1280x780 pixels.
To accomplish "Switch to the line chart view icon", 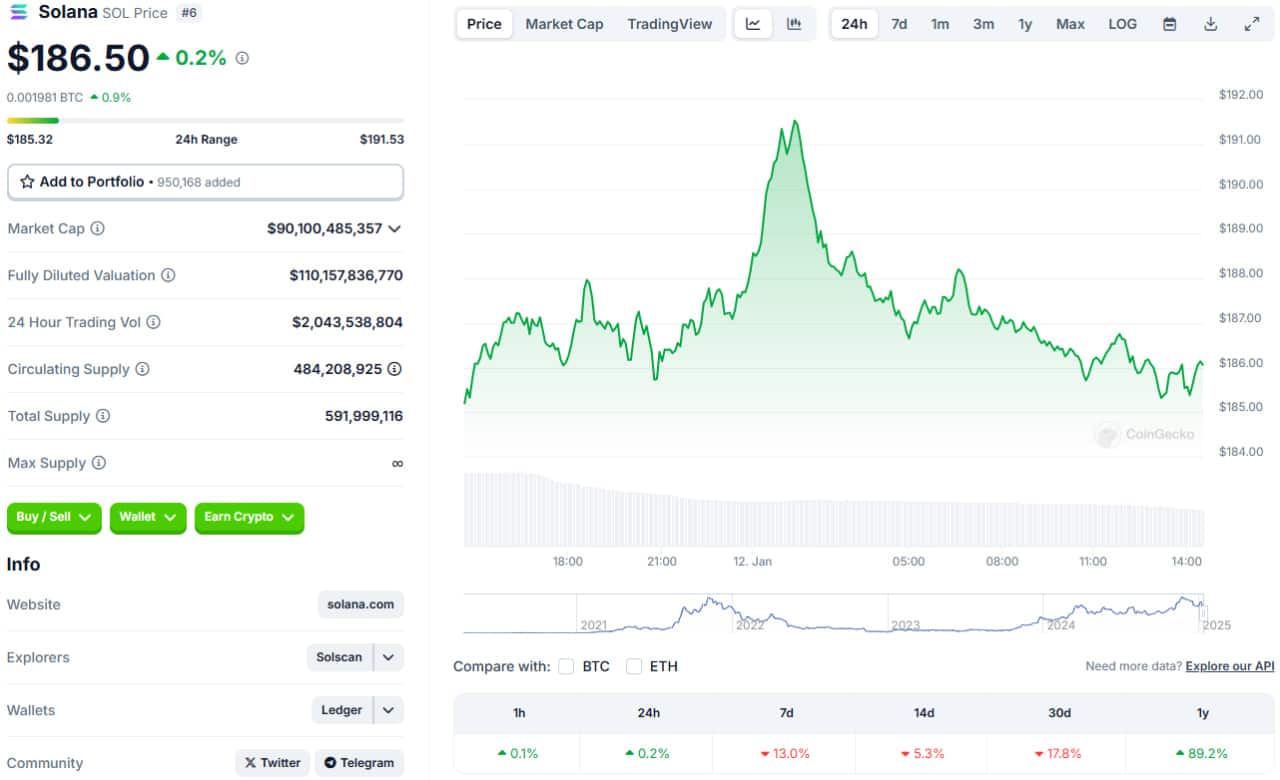I will coord(753,24).
